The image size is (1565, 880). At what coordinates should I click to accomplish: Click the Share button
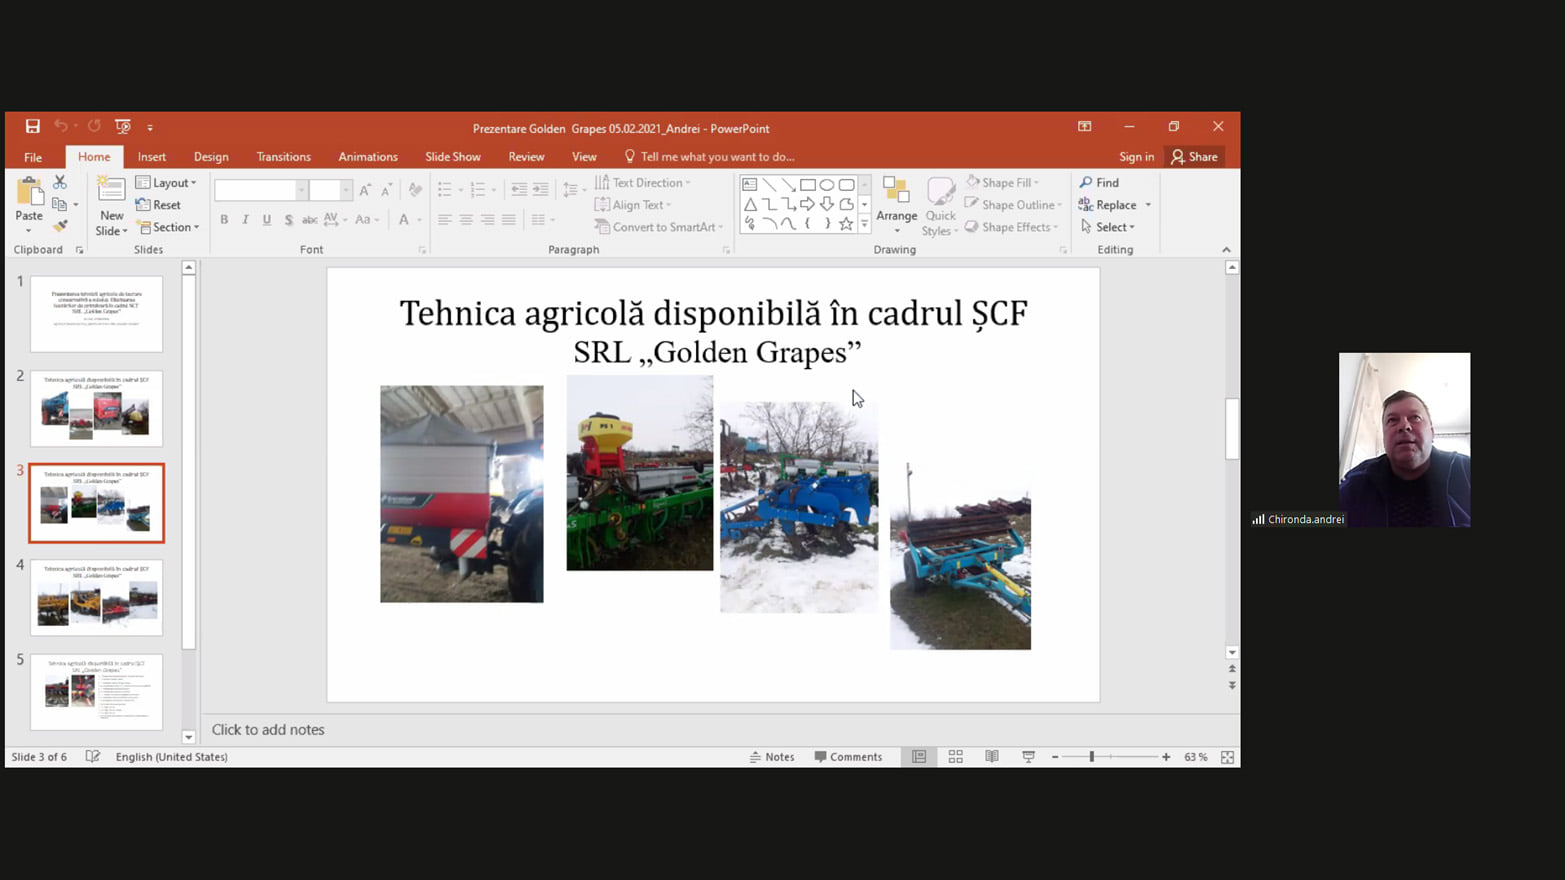1195,157
